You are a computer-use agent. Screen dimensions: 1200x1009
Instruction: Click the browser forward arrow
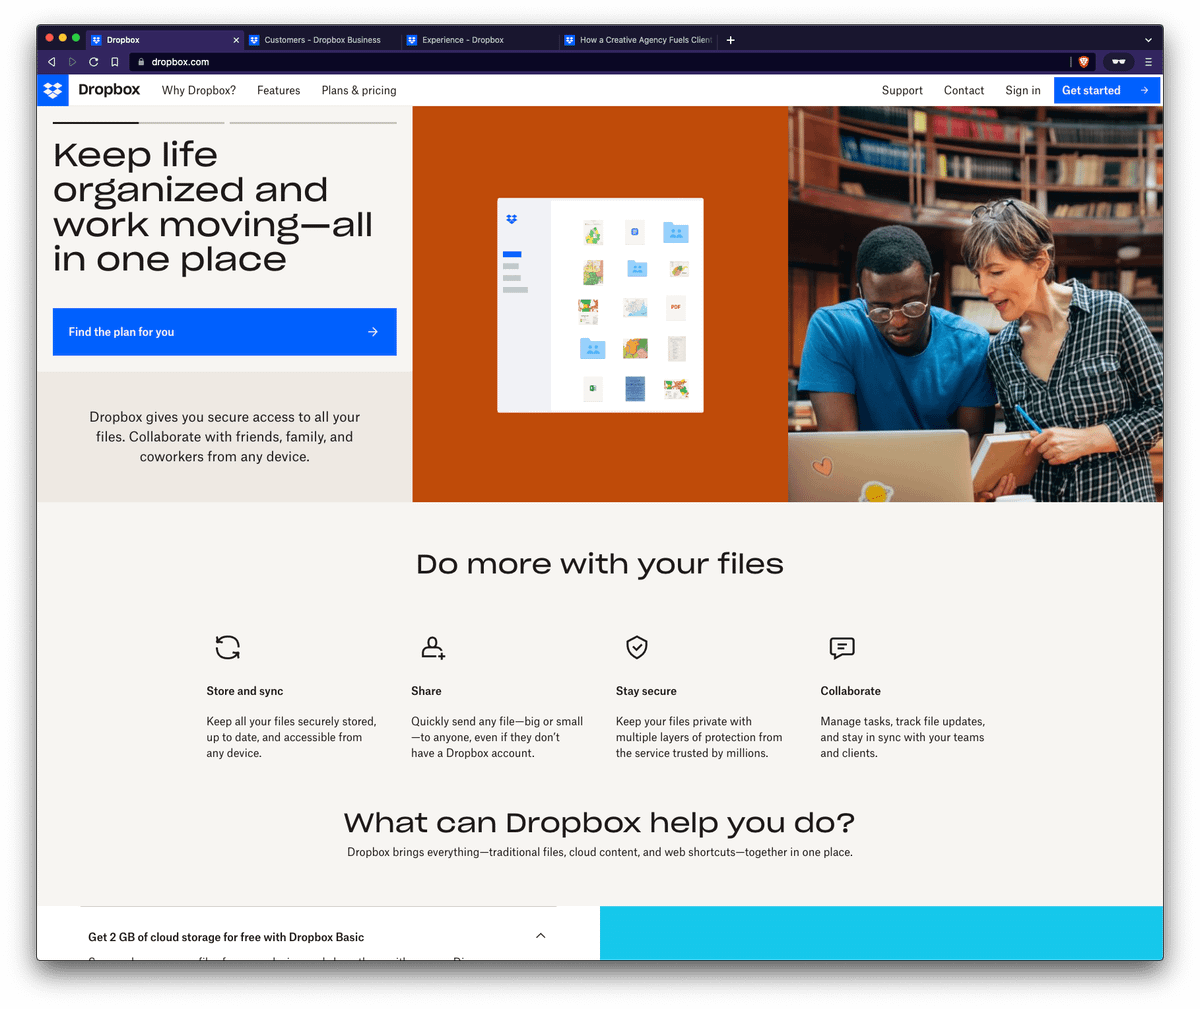(x=72, y=62)
